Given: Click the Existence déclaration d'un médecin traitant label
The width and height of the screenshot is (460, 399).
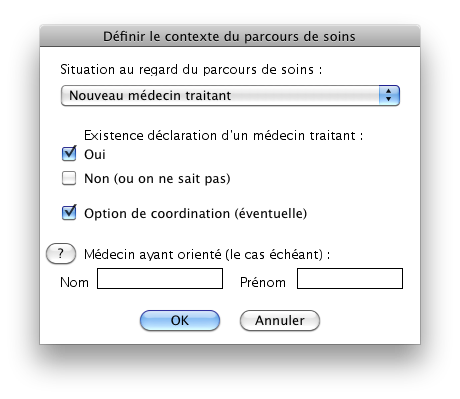Looking at the screenshot, I should click(223, 135).
